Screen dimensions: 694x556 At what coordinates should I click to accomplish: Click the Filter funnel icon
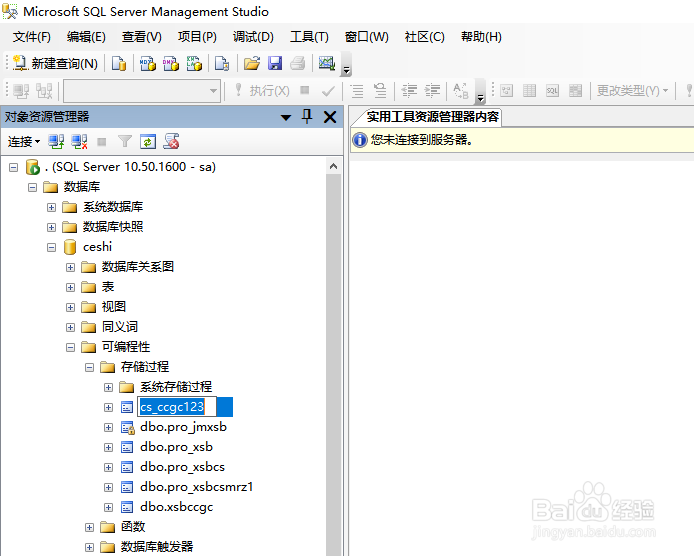pos(125,142)
